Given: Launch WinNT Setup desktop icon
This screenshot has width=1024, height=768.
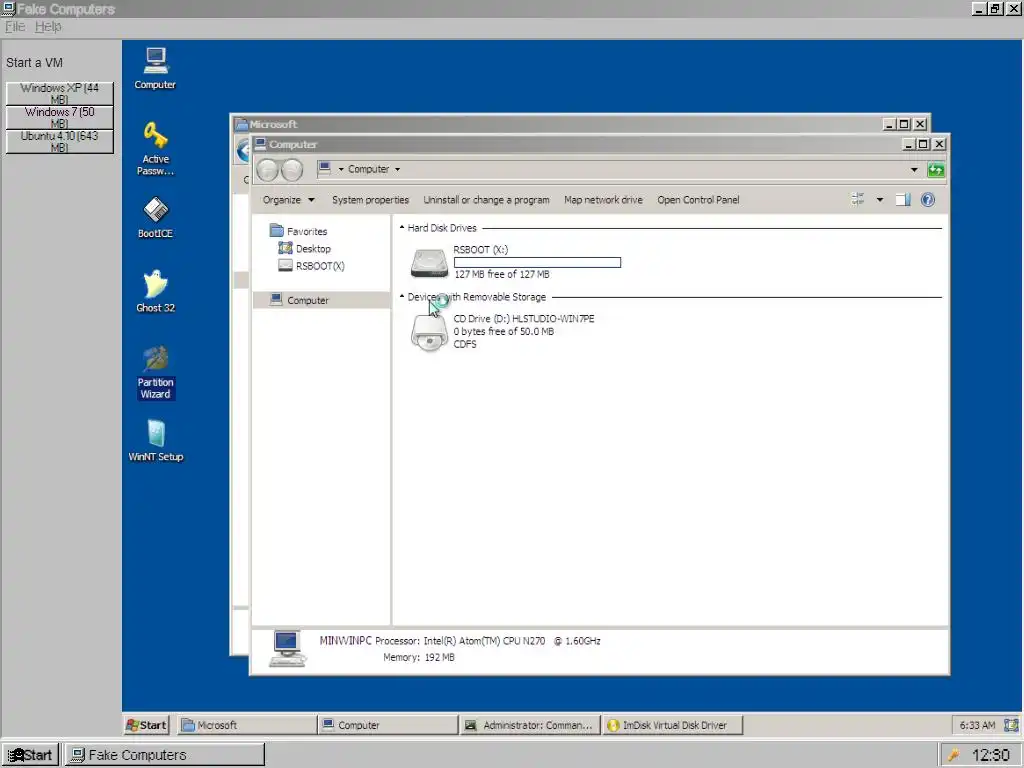Looking at the screenshot, I should coord(155,440).
